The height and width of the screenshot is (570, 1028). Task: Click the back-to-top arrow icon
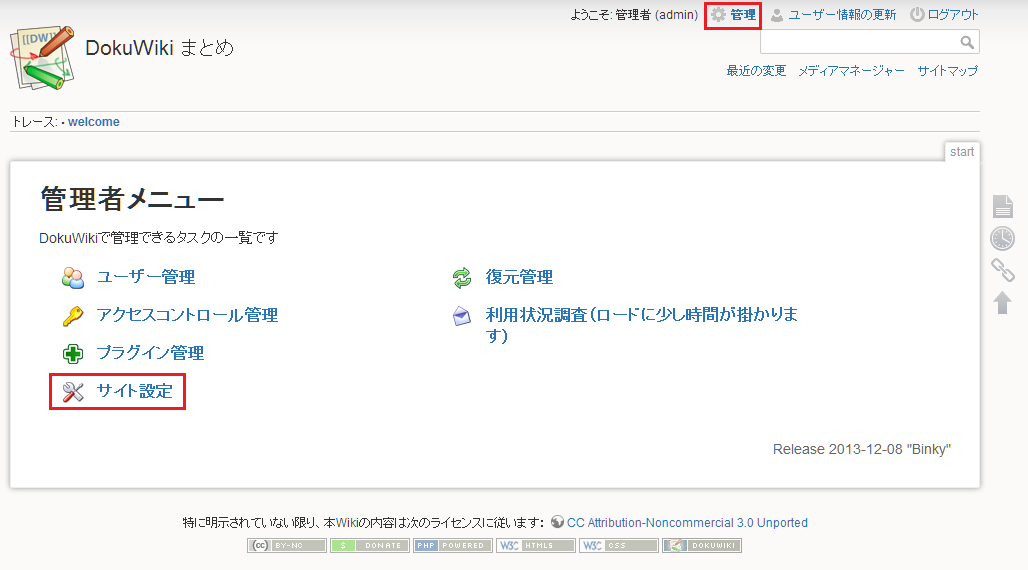tap(1002, 302)
